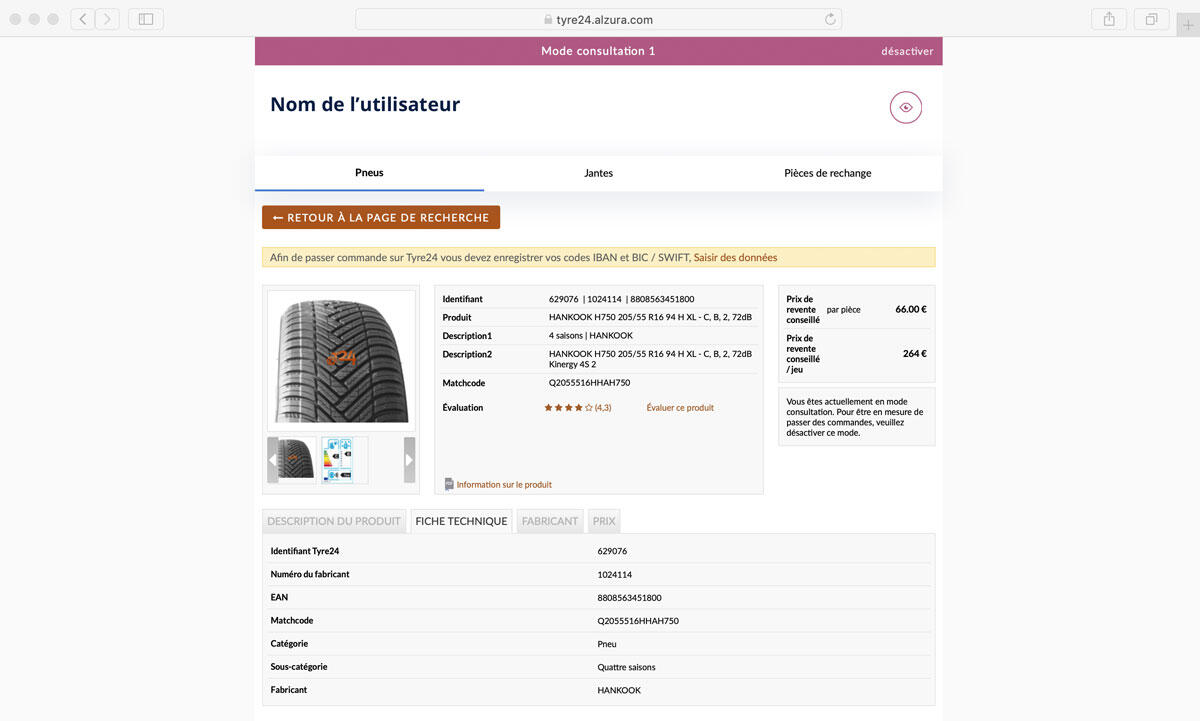Image resolution: width=1200 pixels, height=721 pixels.
Task: Select the Pneus tab
Action: click(369, 173)
